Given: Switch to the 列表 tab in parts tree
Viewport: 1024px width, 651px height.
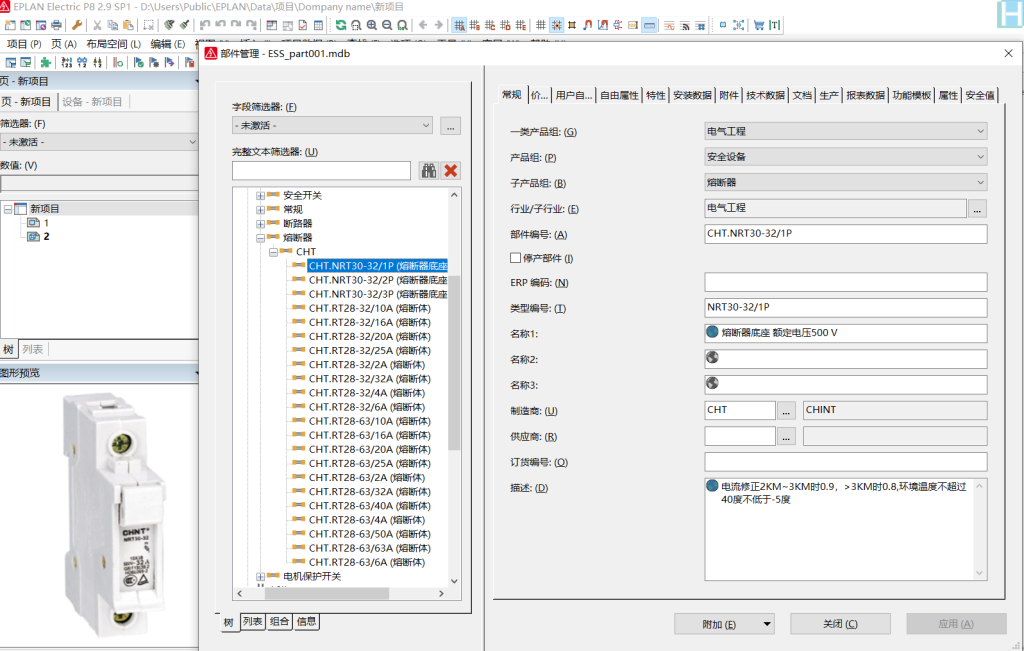Looking at the screenshot, I should [253, 622].
